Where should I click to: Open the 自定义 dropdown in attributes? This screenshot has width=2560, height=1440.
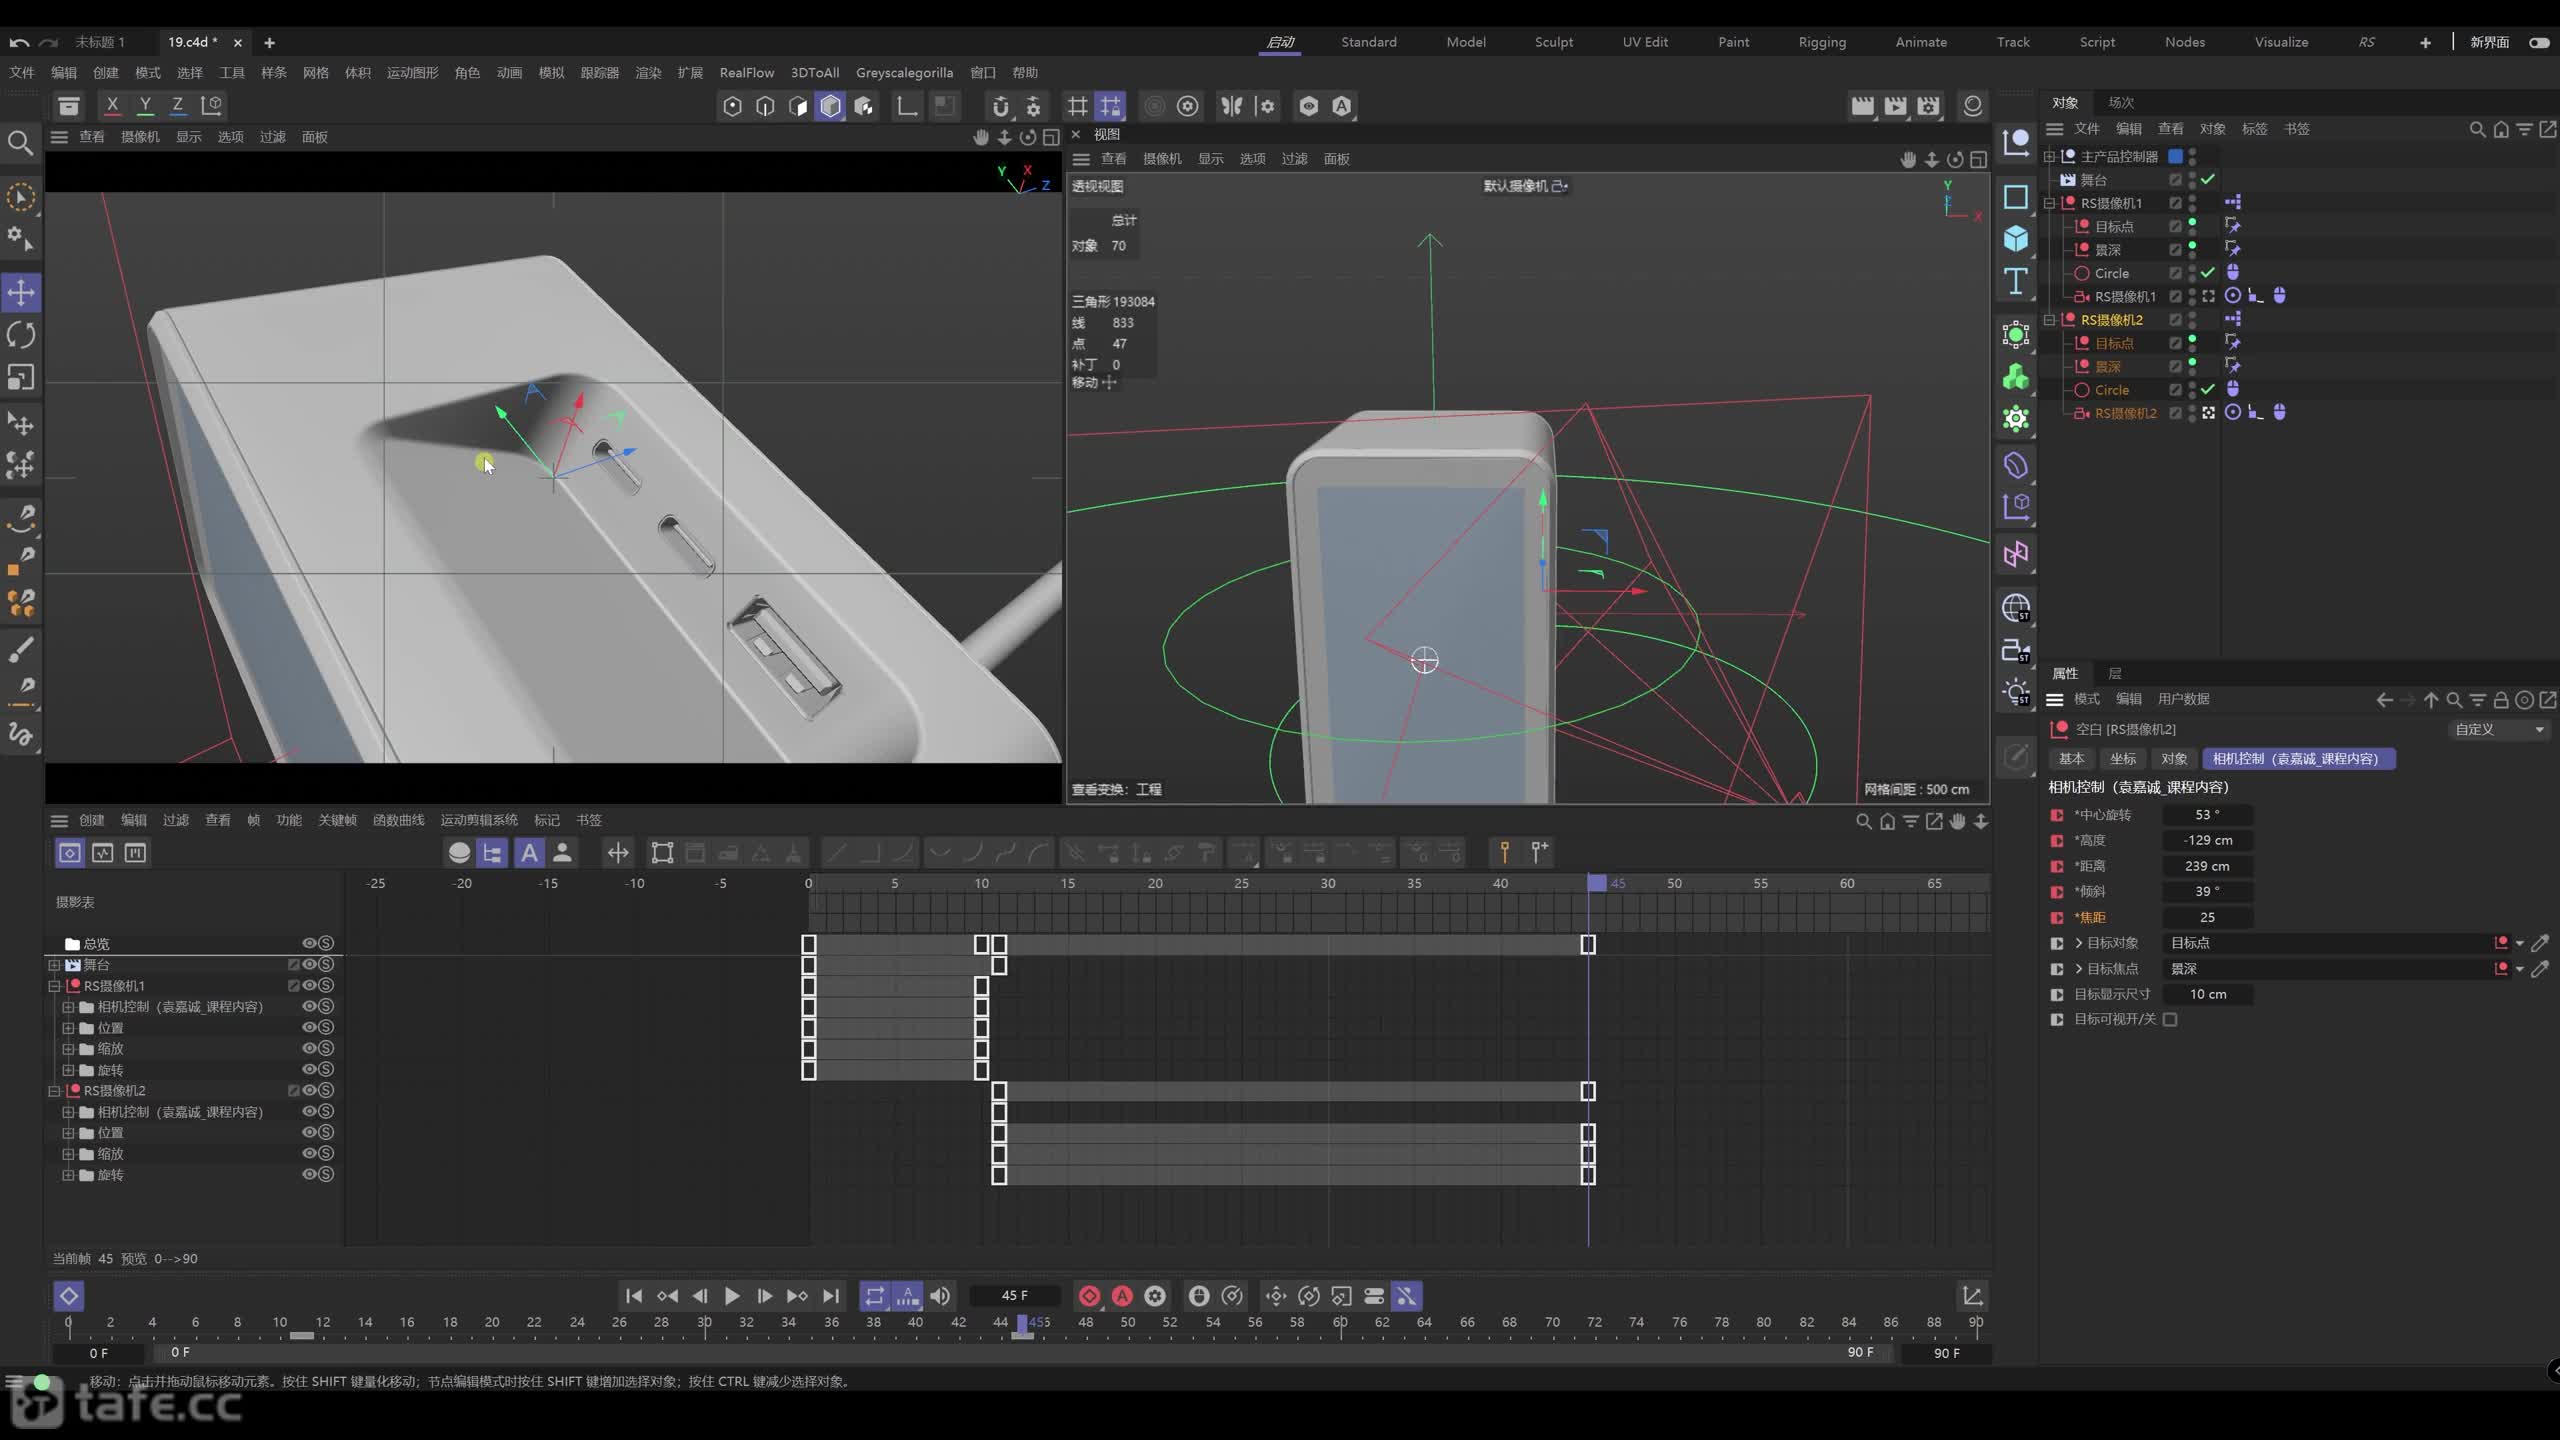tap(2499, 730)
